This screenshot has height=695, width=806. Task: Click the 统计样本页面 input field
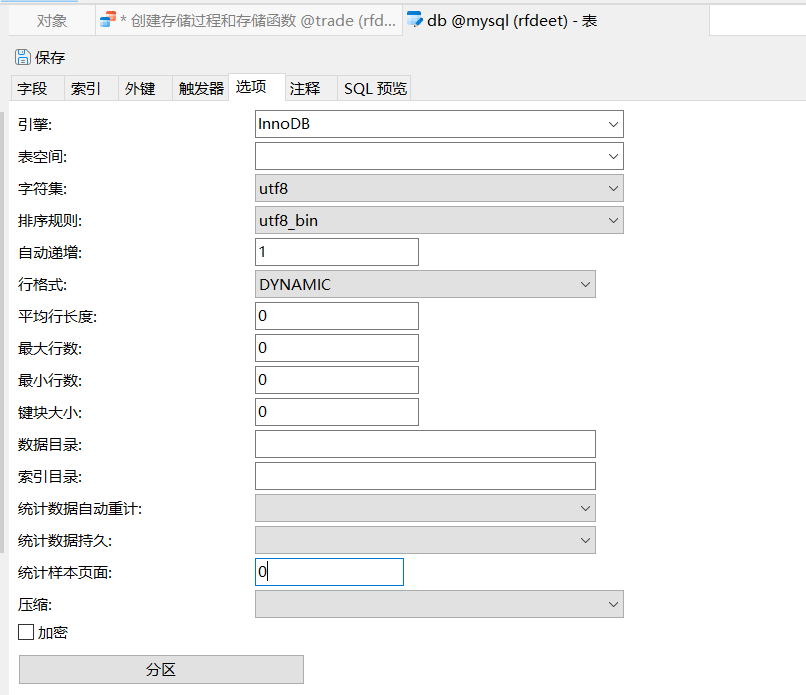[x=328, y=571]
